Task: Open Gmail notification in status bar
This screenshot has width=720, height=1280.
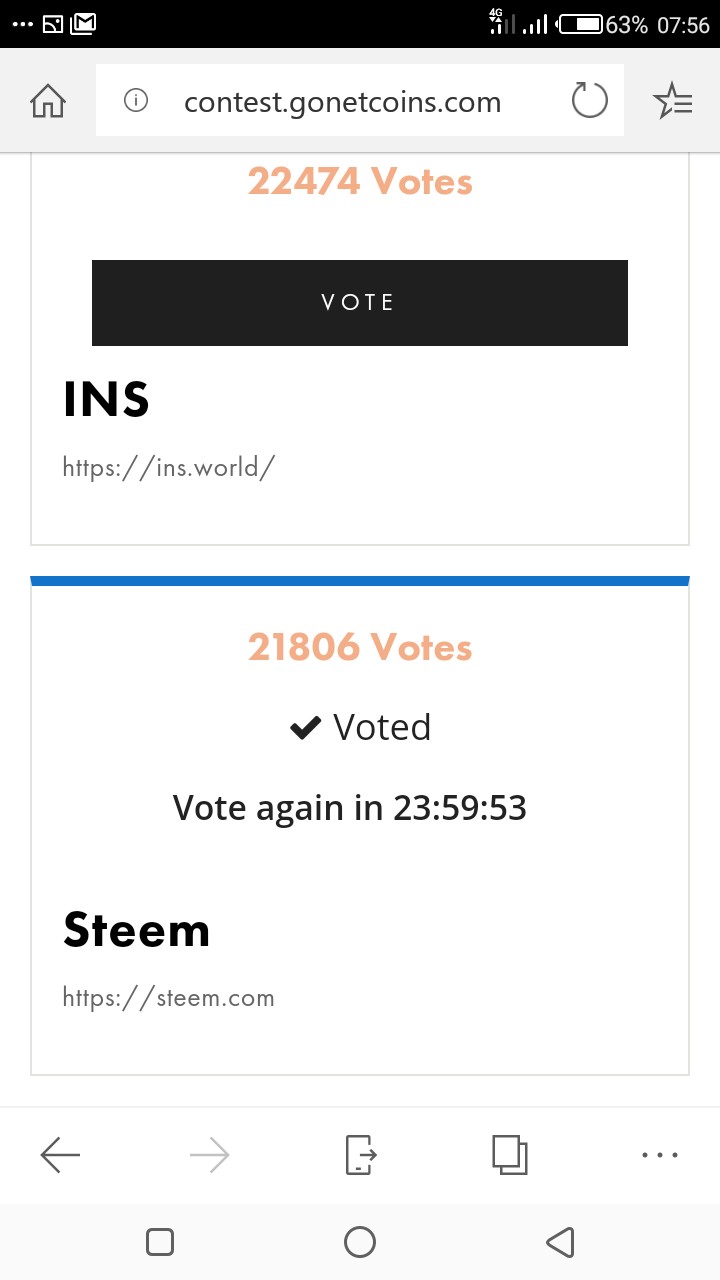Action: [x=83, y=23]
